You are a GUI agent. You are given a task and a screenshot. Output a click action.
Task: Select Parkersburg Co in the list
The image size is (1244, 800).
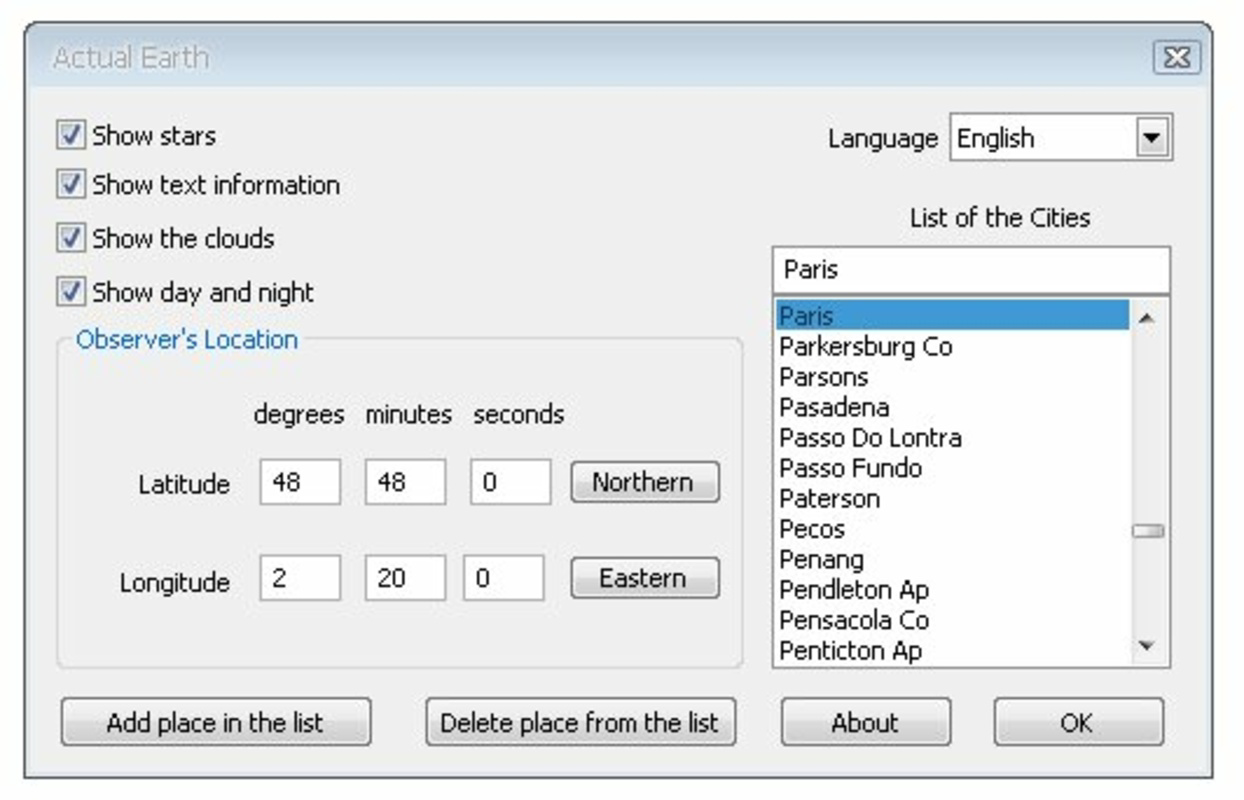[x=952, y=347]
